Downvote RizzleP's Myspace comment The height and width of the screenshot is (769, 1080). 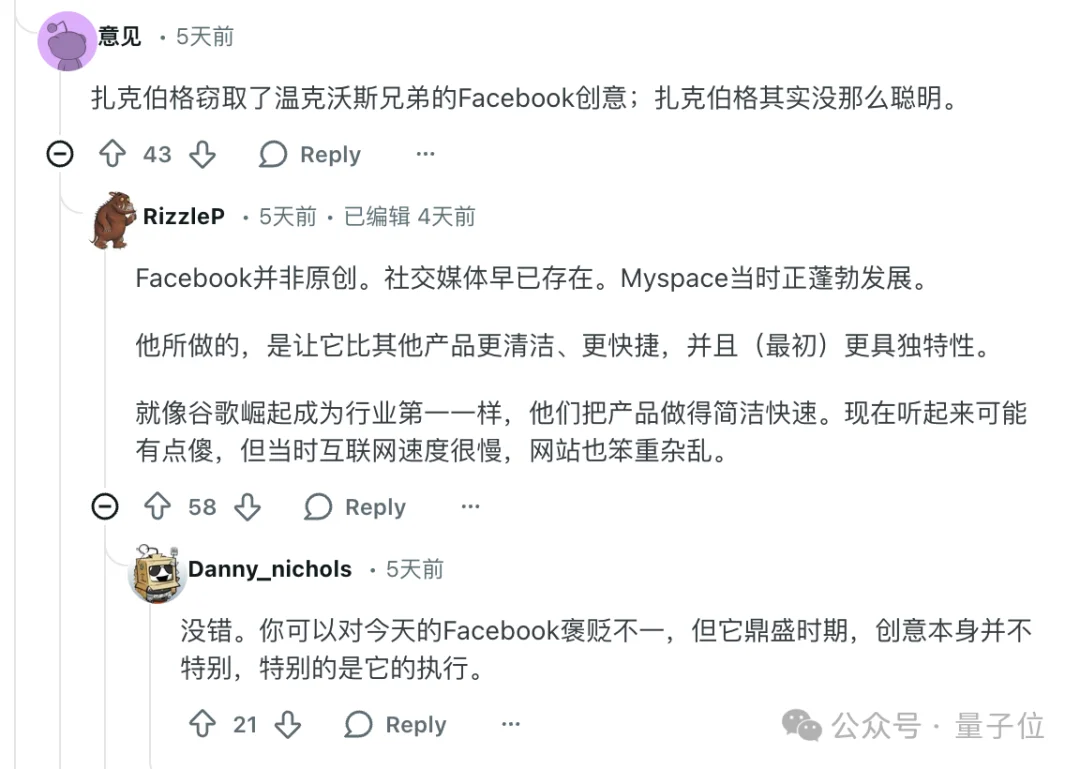click(x=247, y=507)
